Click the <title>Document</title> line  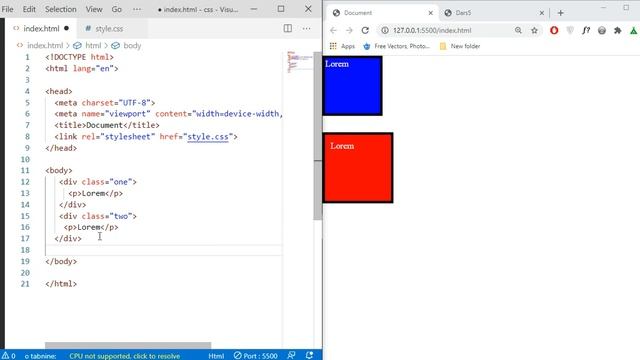pyautogui.click(x=107, y=125)
